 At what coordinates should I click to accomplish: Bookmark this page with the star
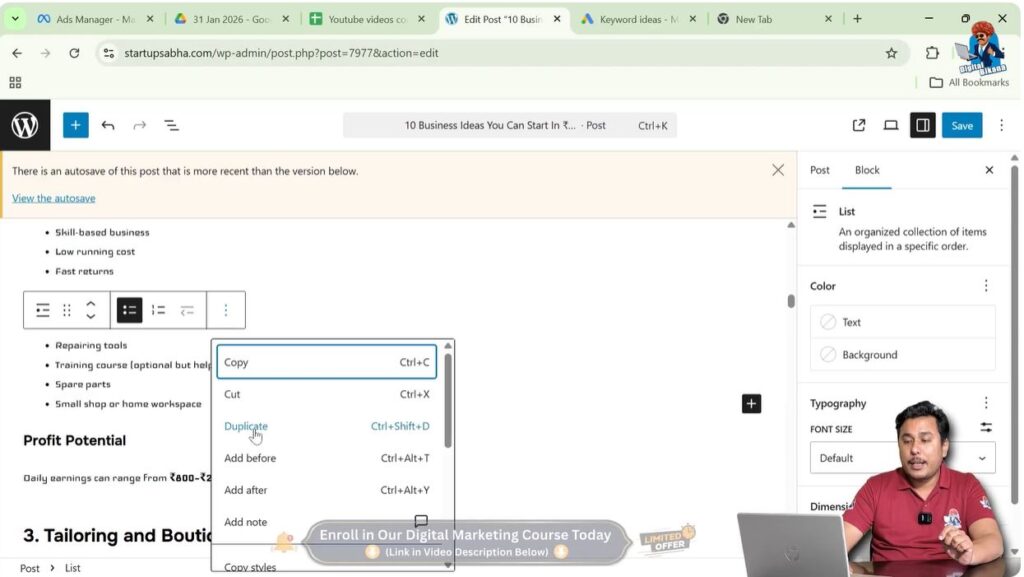tap(891, 53)
